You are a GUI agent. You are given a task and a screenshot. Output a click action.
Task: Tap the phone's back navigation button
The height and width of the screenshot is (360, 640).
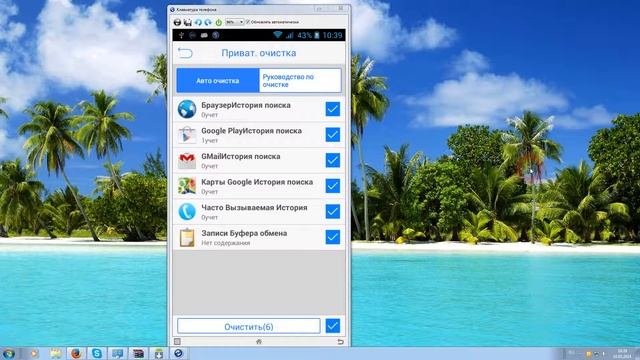(340, 342)
